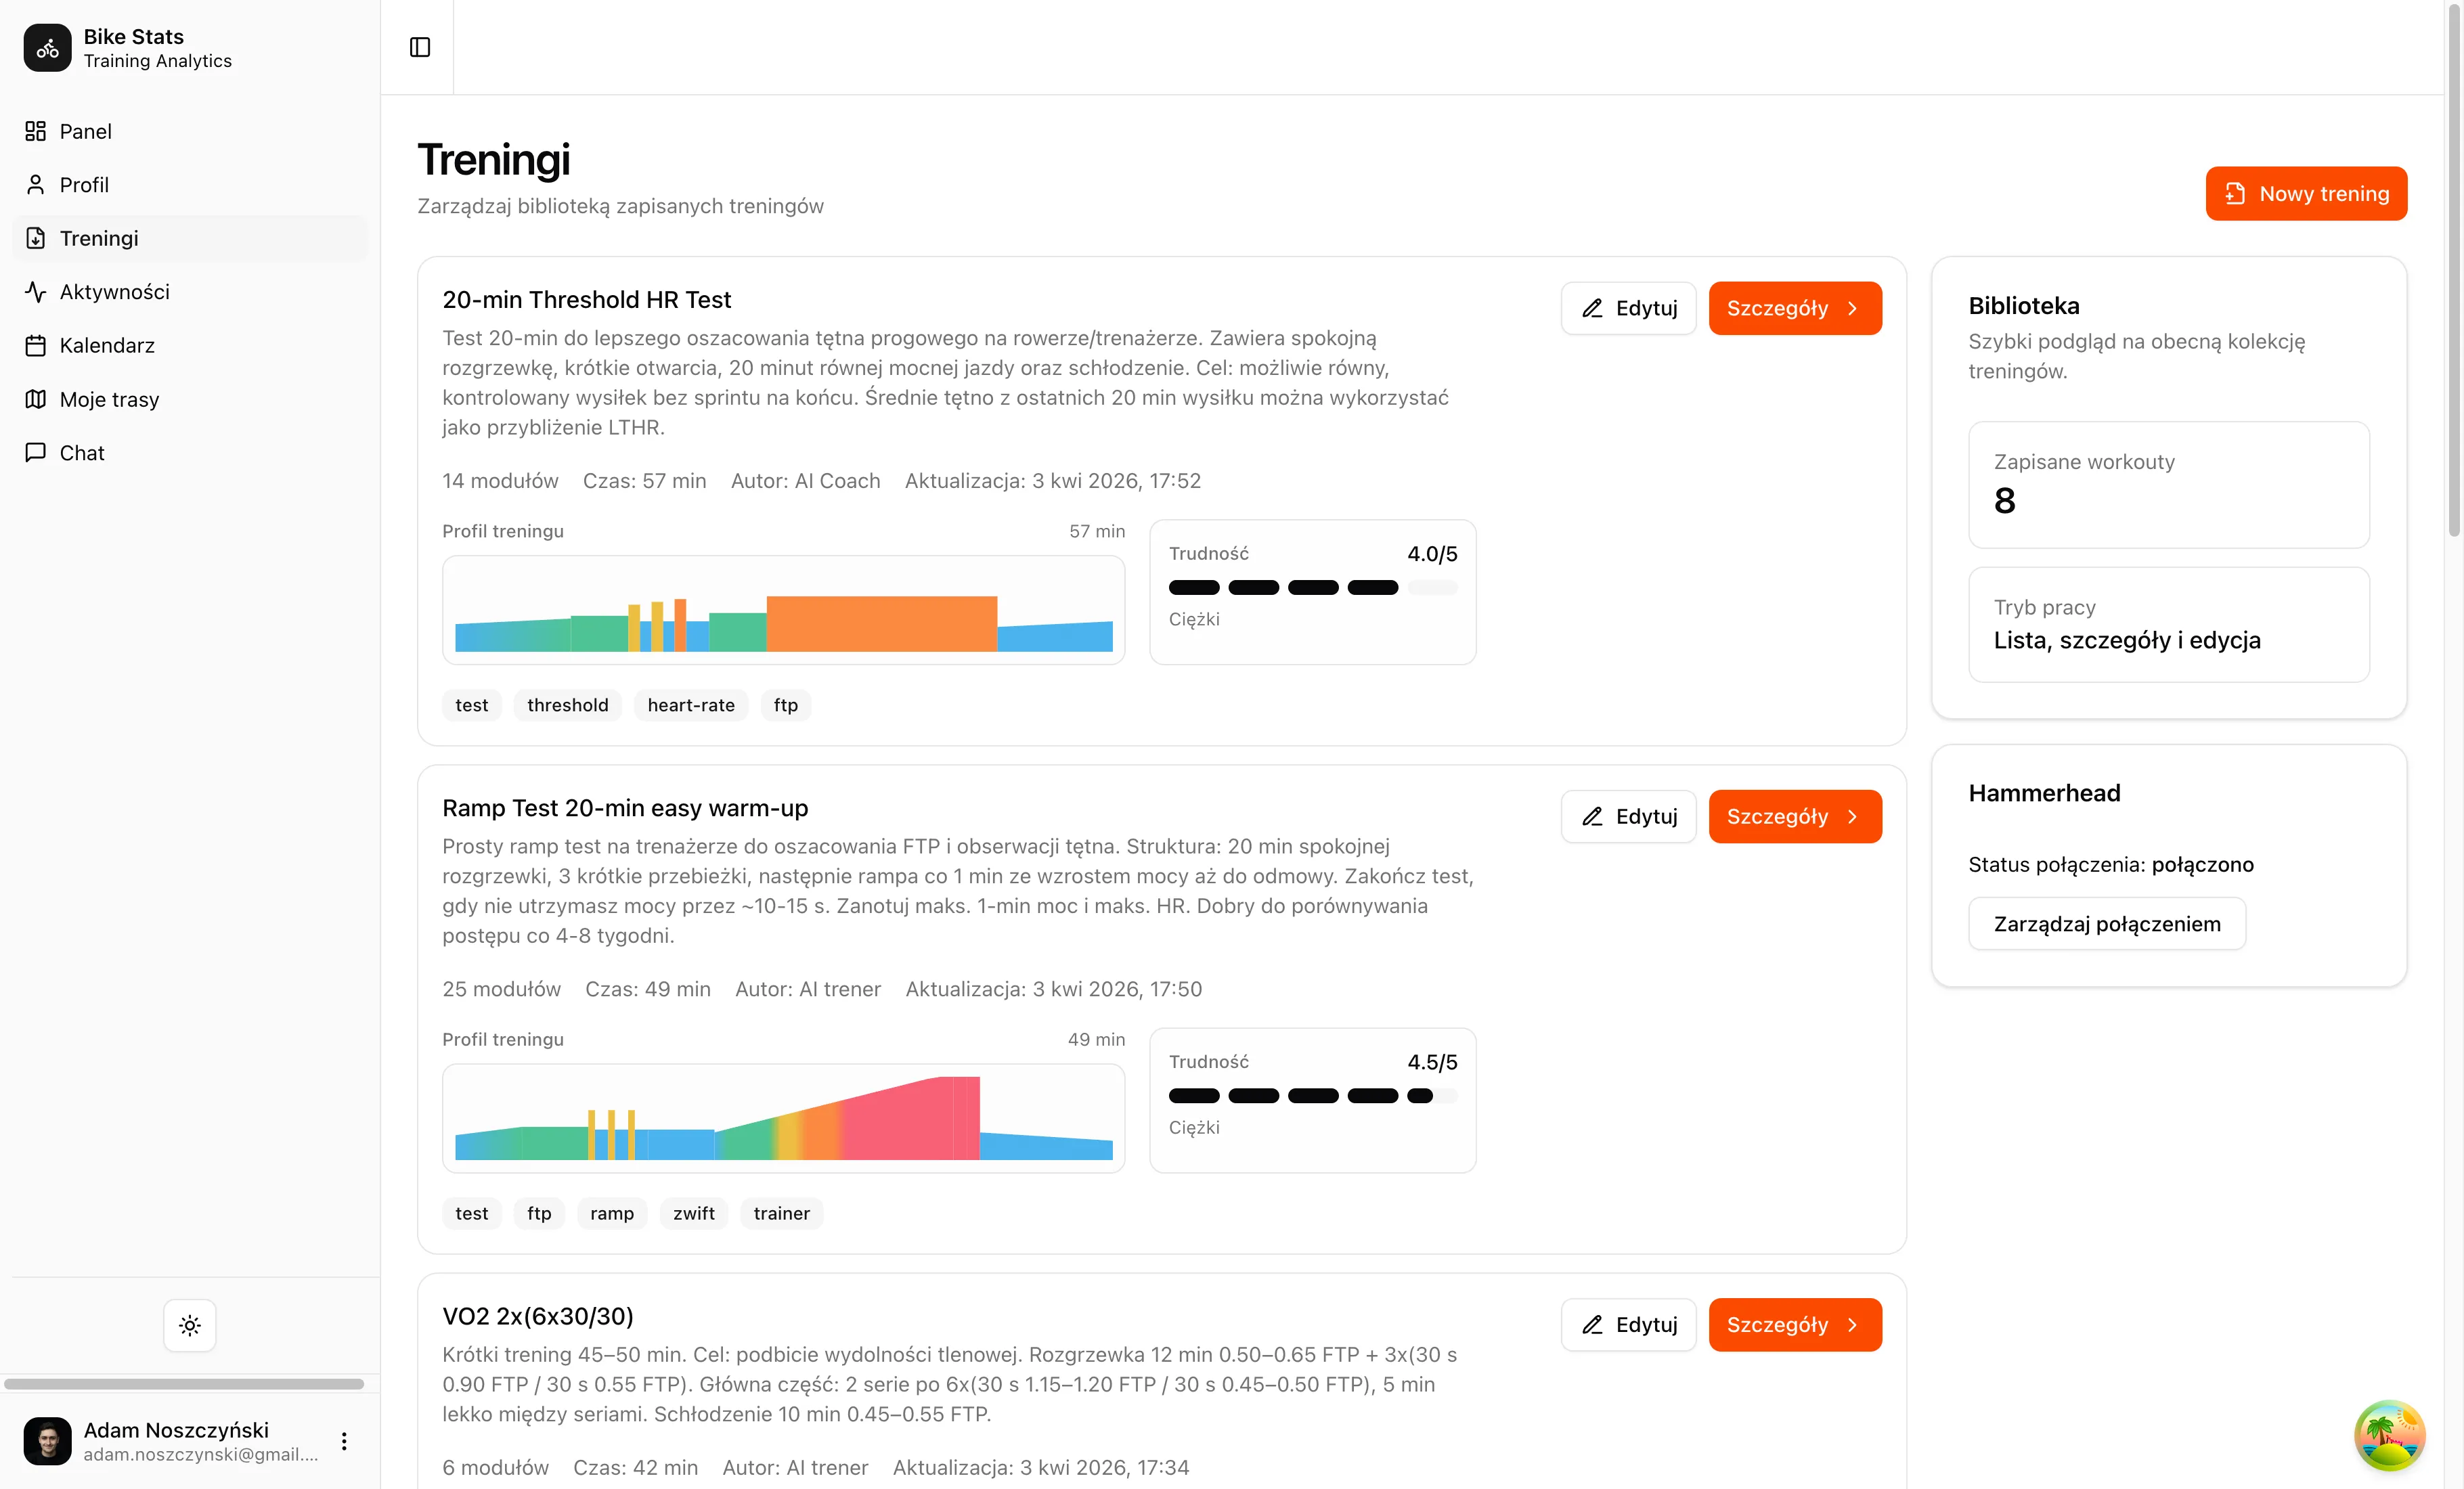Open the user account options menu
Image resolution: width=2464 pixels, height=1489 pixels.
pos(344,1441)
